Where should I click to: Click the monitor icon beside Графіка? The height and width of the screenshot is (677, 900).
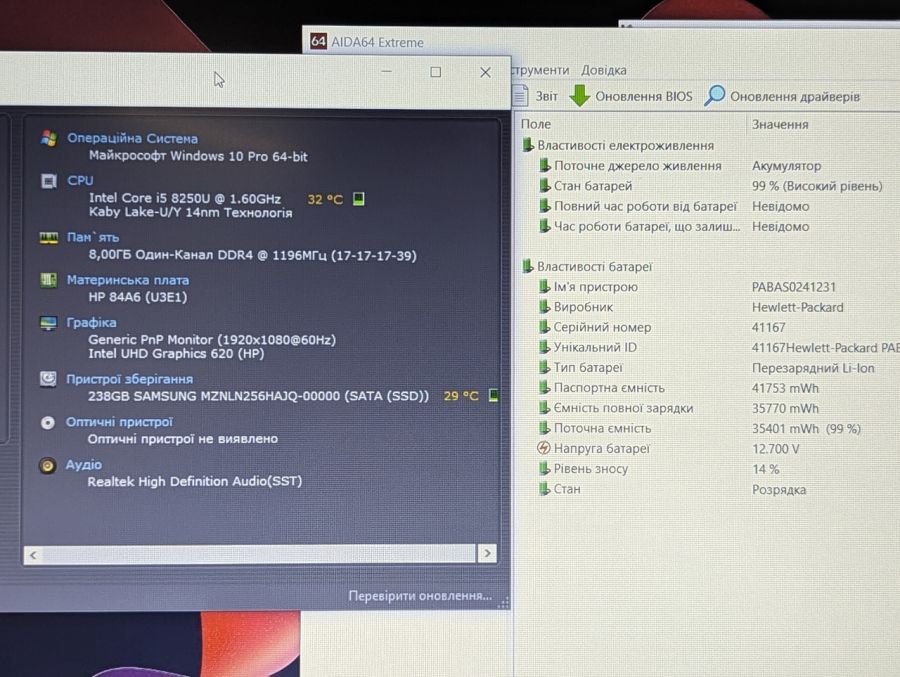tap(48, 323)
